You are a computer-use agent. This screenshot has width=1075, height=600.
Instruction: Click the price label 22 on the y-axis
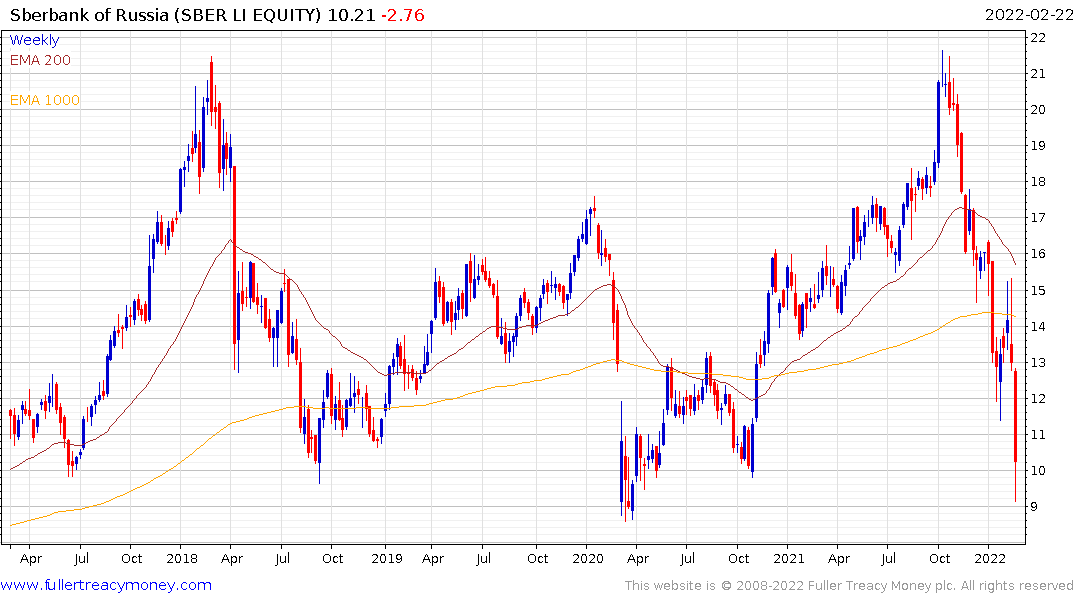[1038, 38]
